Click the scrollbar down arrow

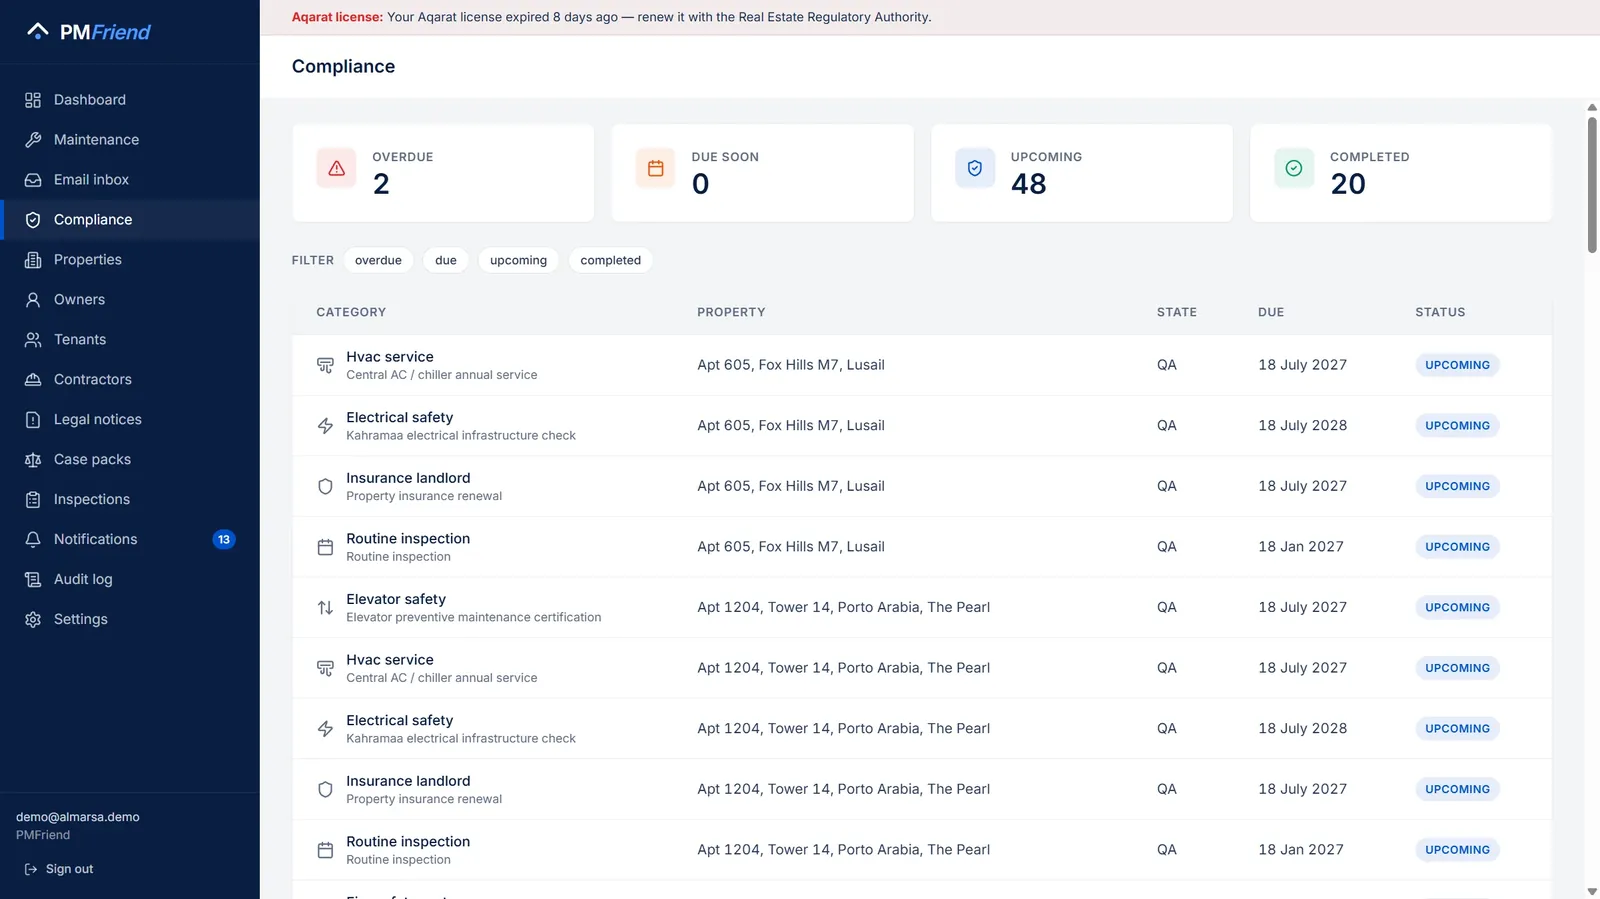[1592, 891]
